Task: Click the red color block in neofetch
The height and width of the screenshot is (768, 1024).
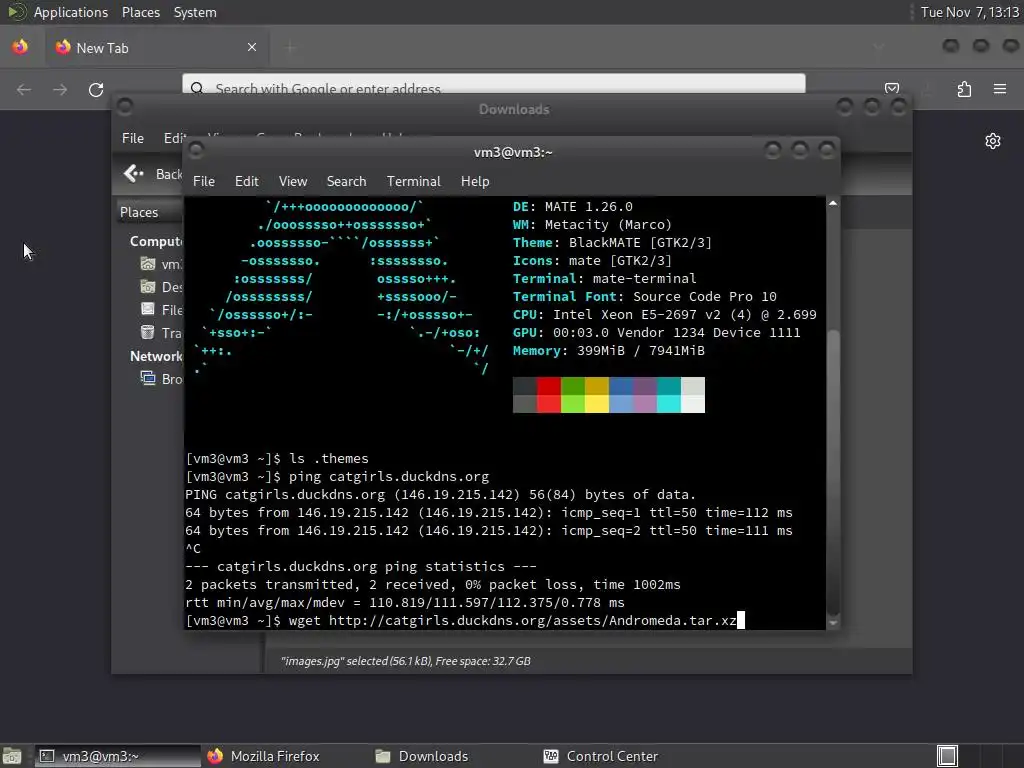Action: (549, 394)
